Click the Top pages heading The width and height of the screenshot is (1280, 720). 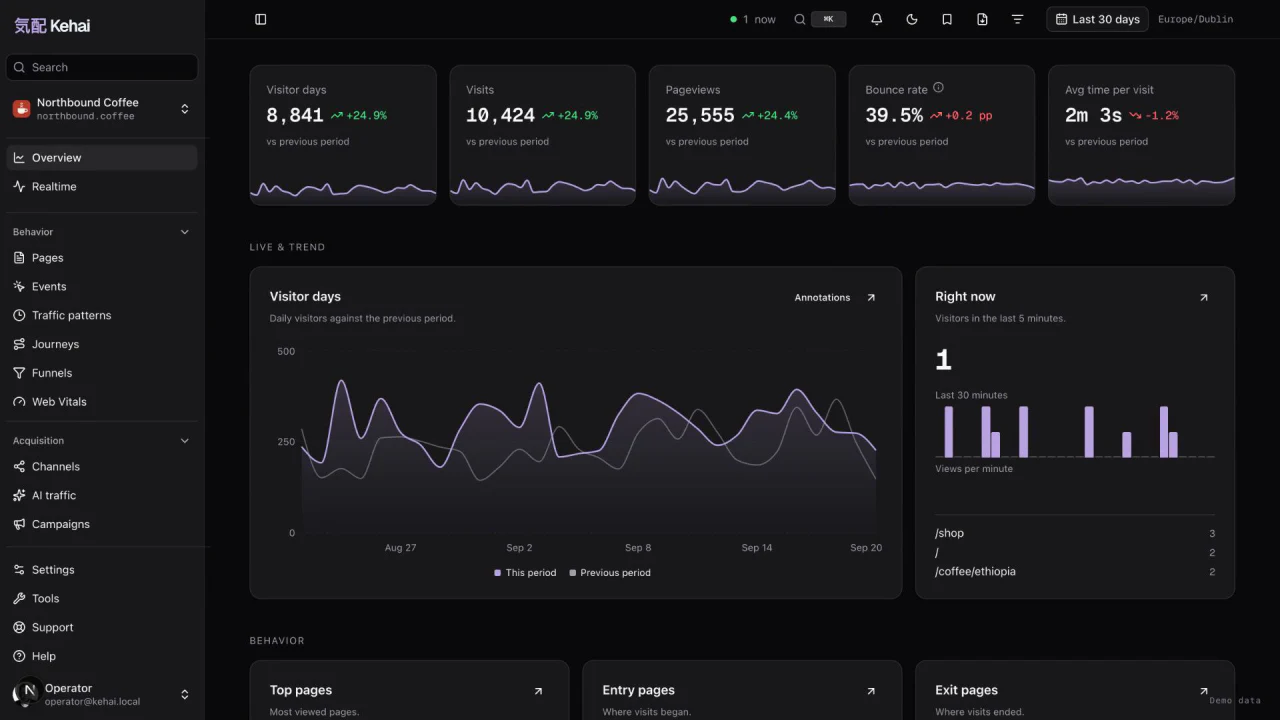point(301,690)
